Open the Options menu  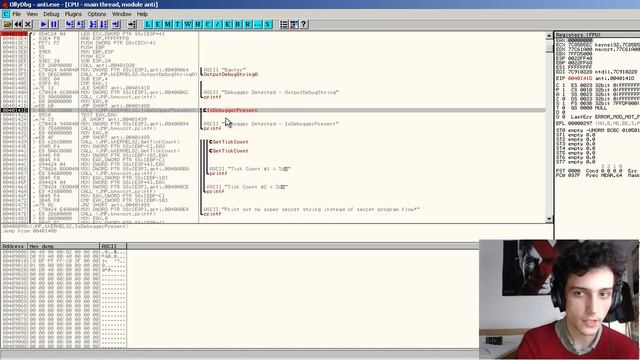tap(97, 14)
